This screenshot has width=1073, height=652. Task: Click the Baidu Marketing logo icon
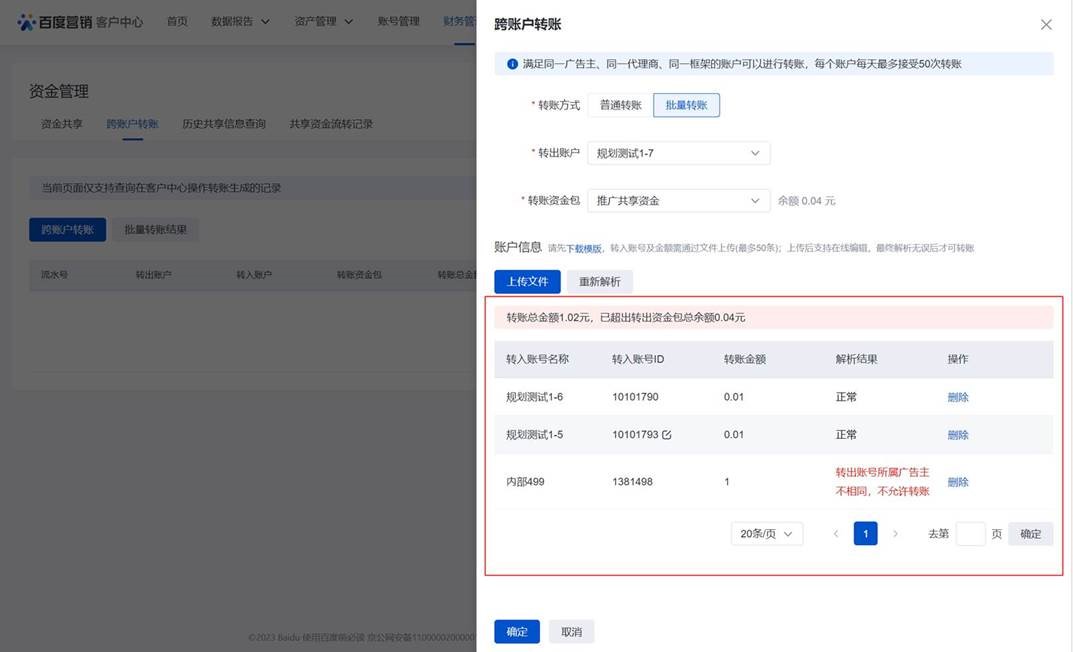27,22
